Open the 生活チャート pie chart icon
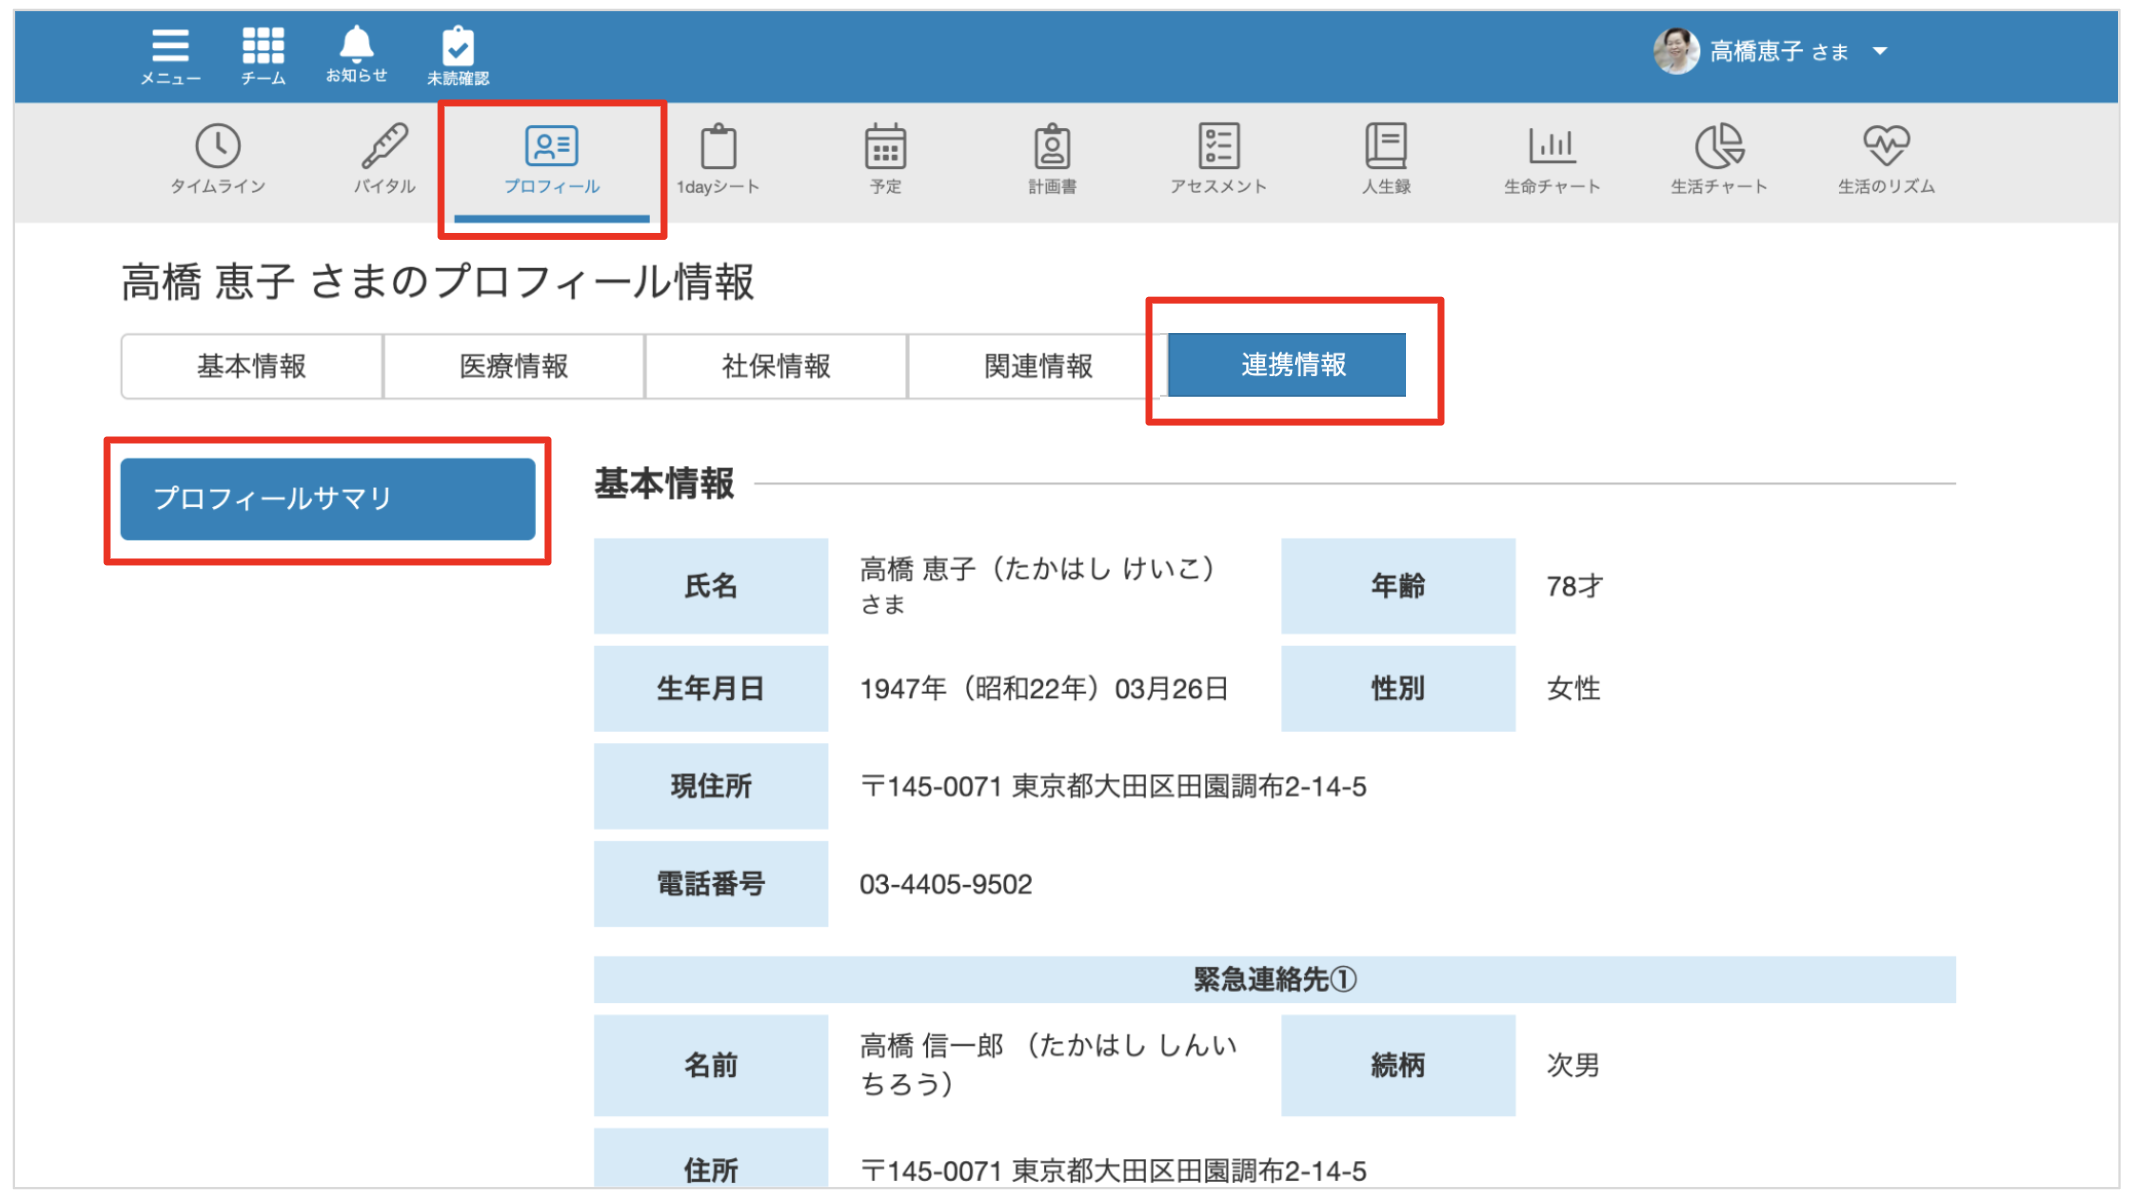 1718,158
